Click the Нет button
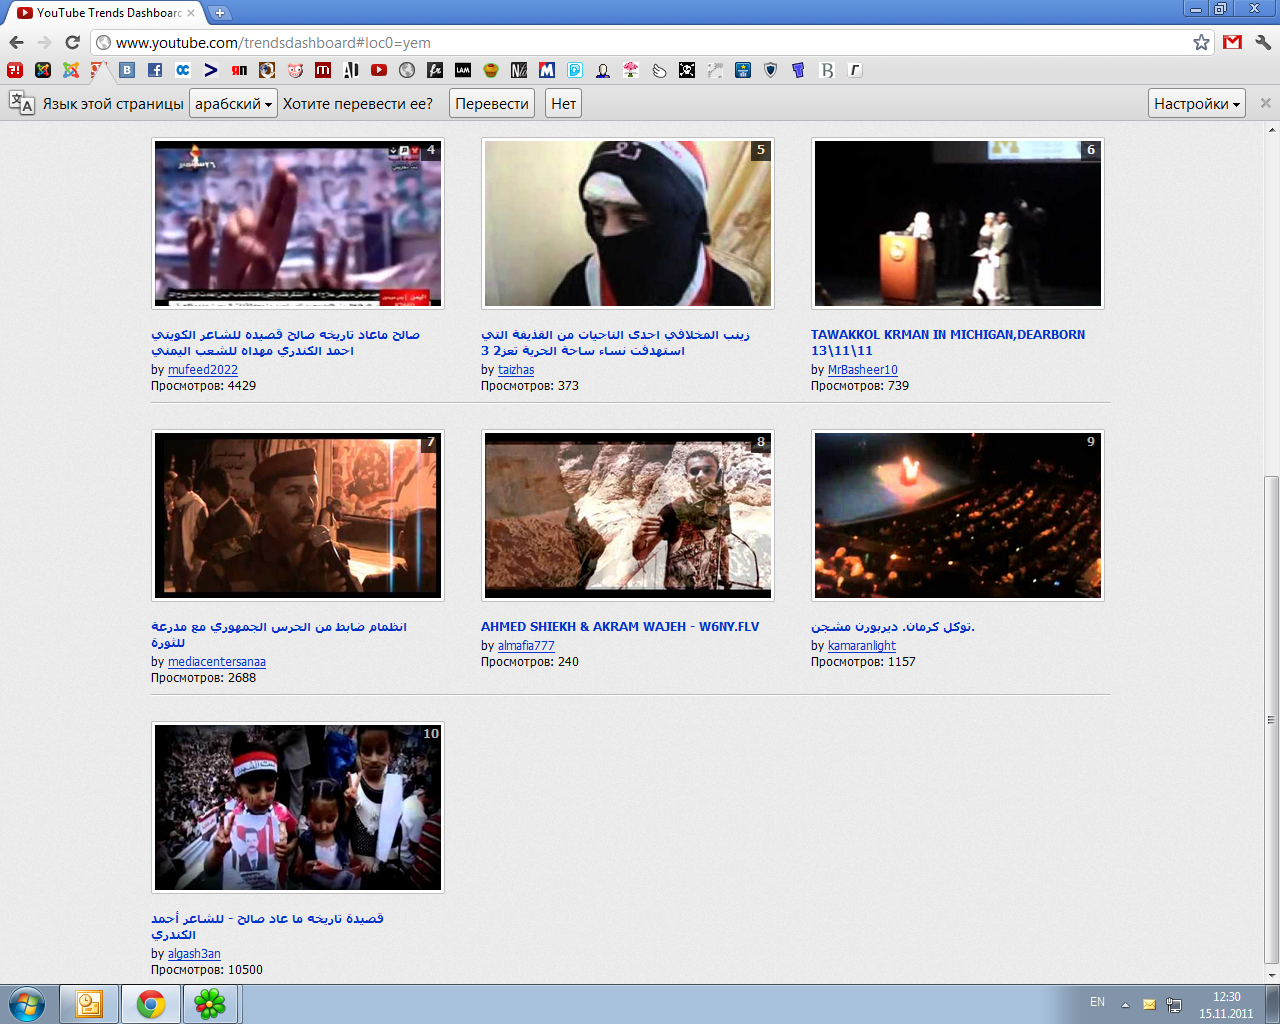1280x1024 pixels. [563, 103]
